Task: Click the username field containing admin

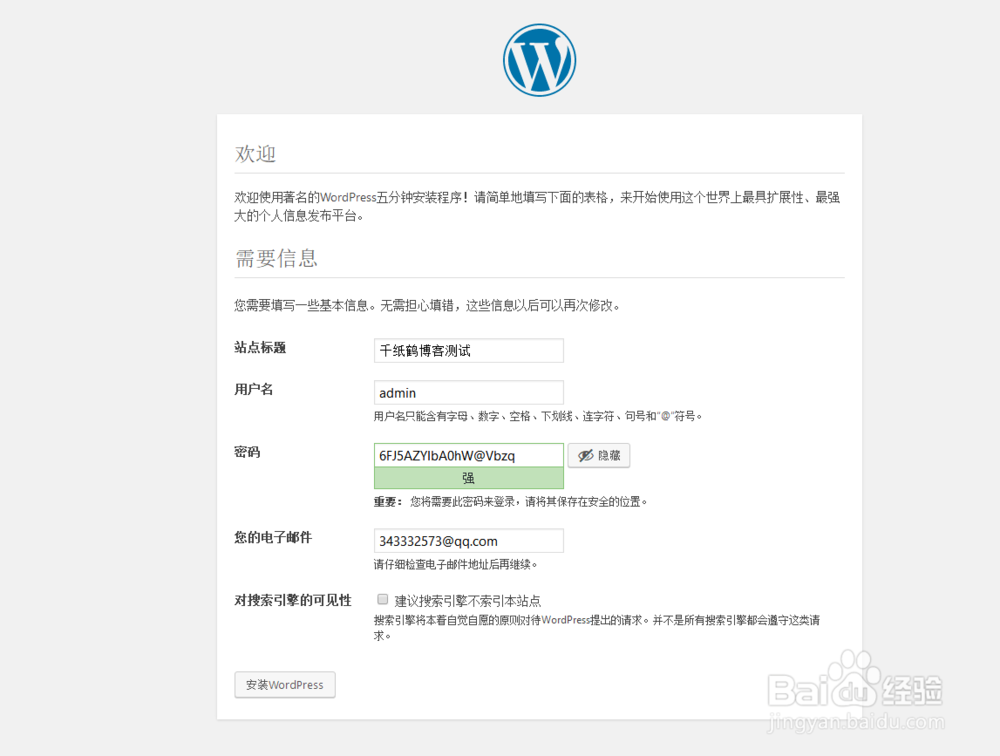Action: (x=469, y=392)
